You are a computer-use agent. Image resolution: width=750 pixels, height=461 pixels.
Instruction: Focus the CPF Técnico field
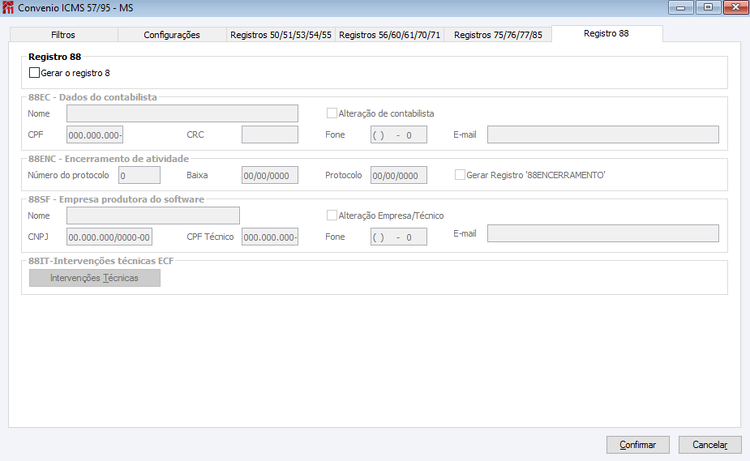pos(270,237)
